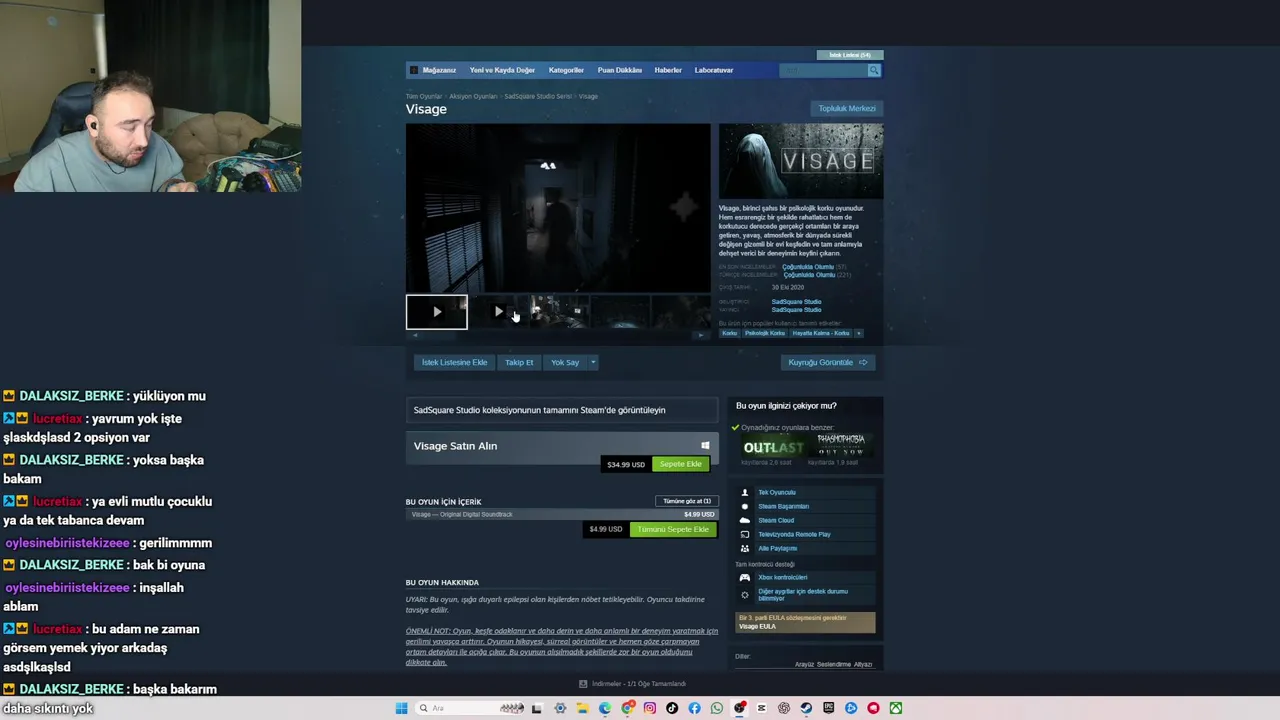Image resolution: width=1280 pixels, height=720 pixels.
Task: Click Xbox controller support icon
Action: (744, 577)
